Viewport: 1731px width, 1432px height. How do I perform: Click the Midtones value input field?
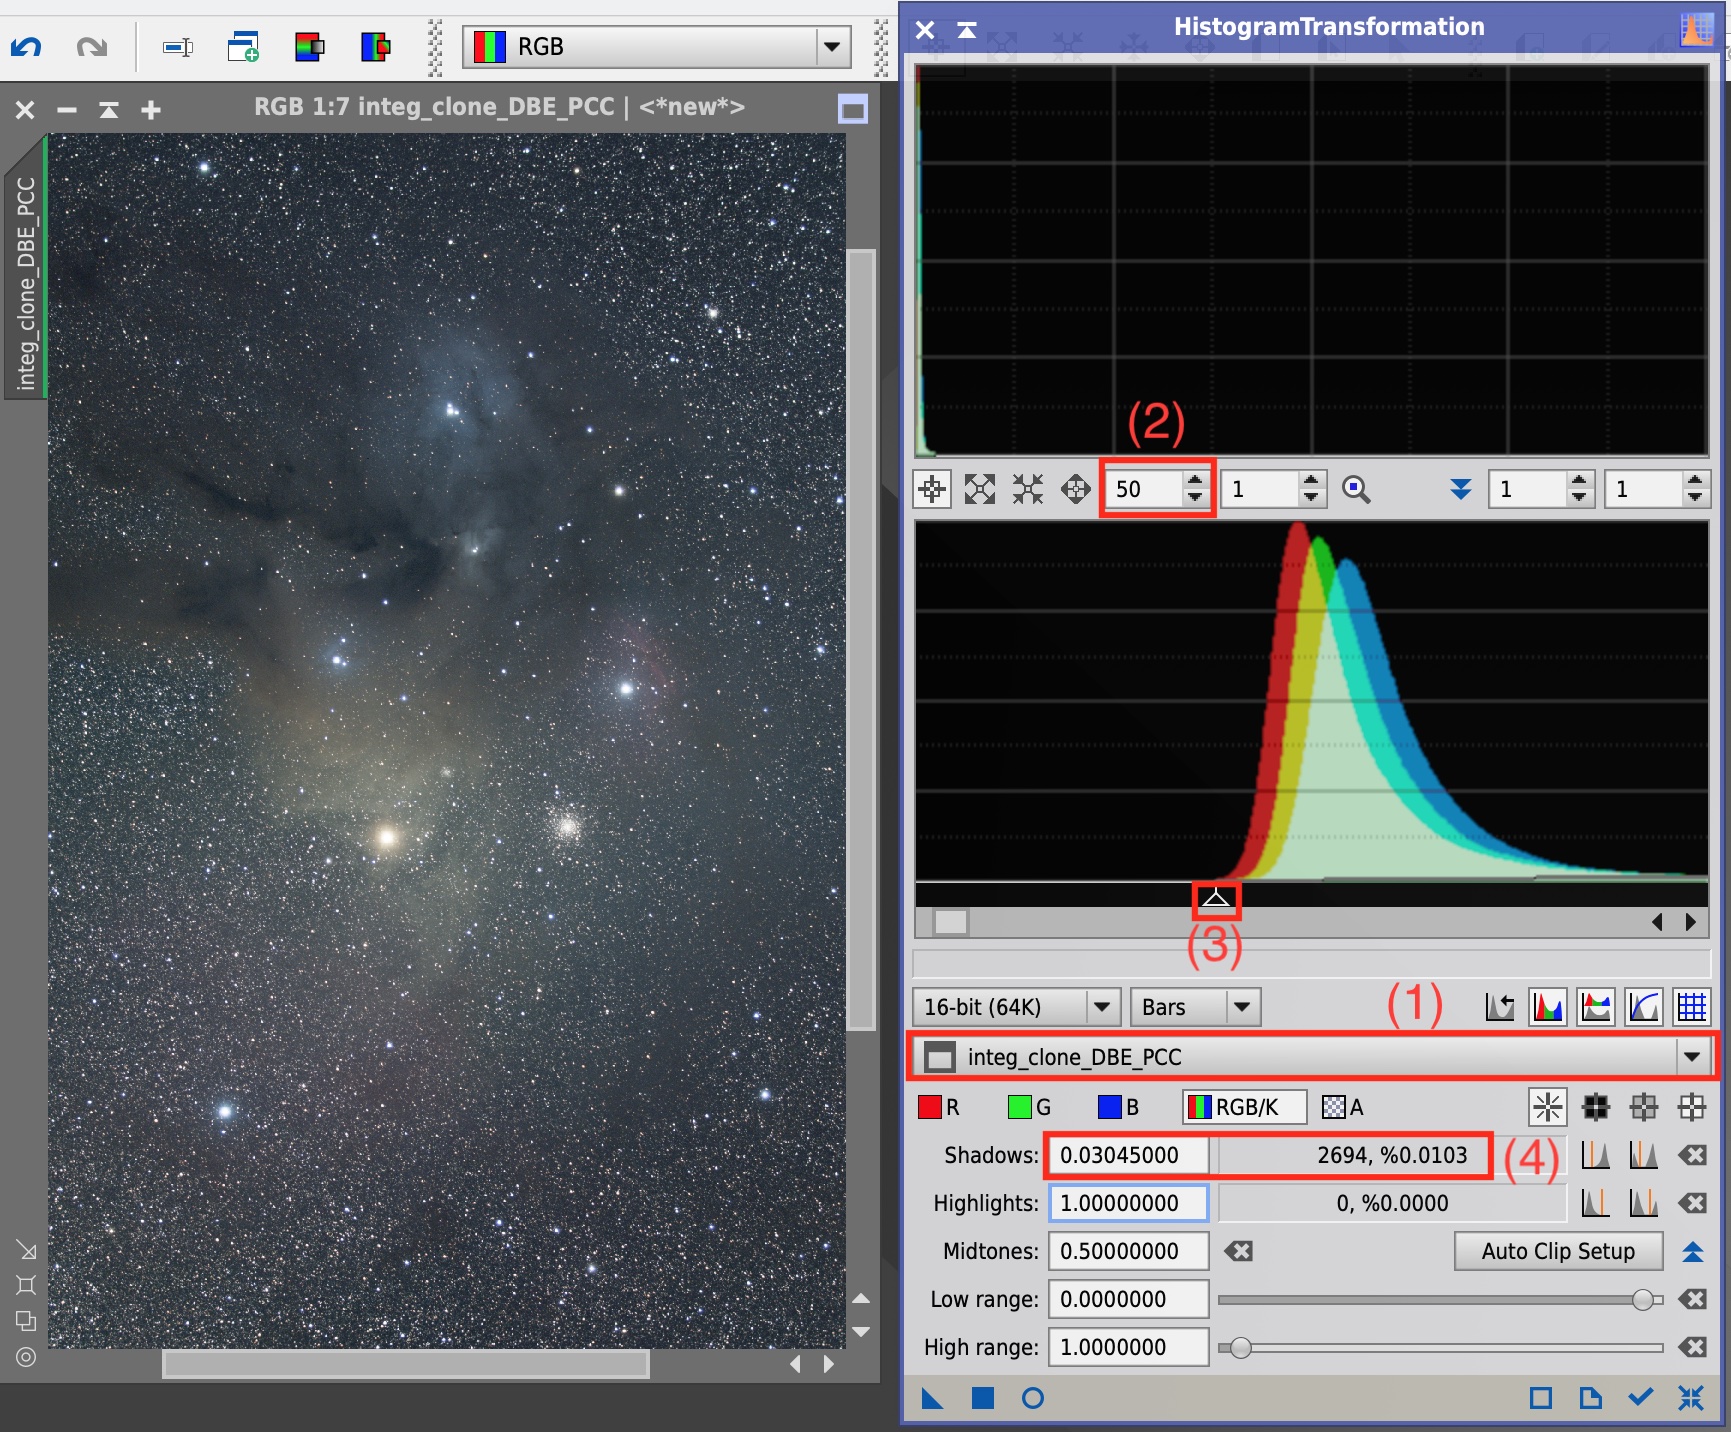(x=1127, y=1251)
